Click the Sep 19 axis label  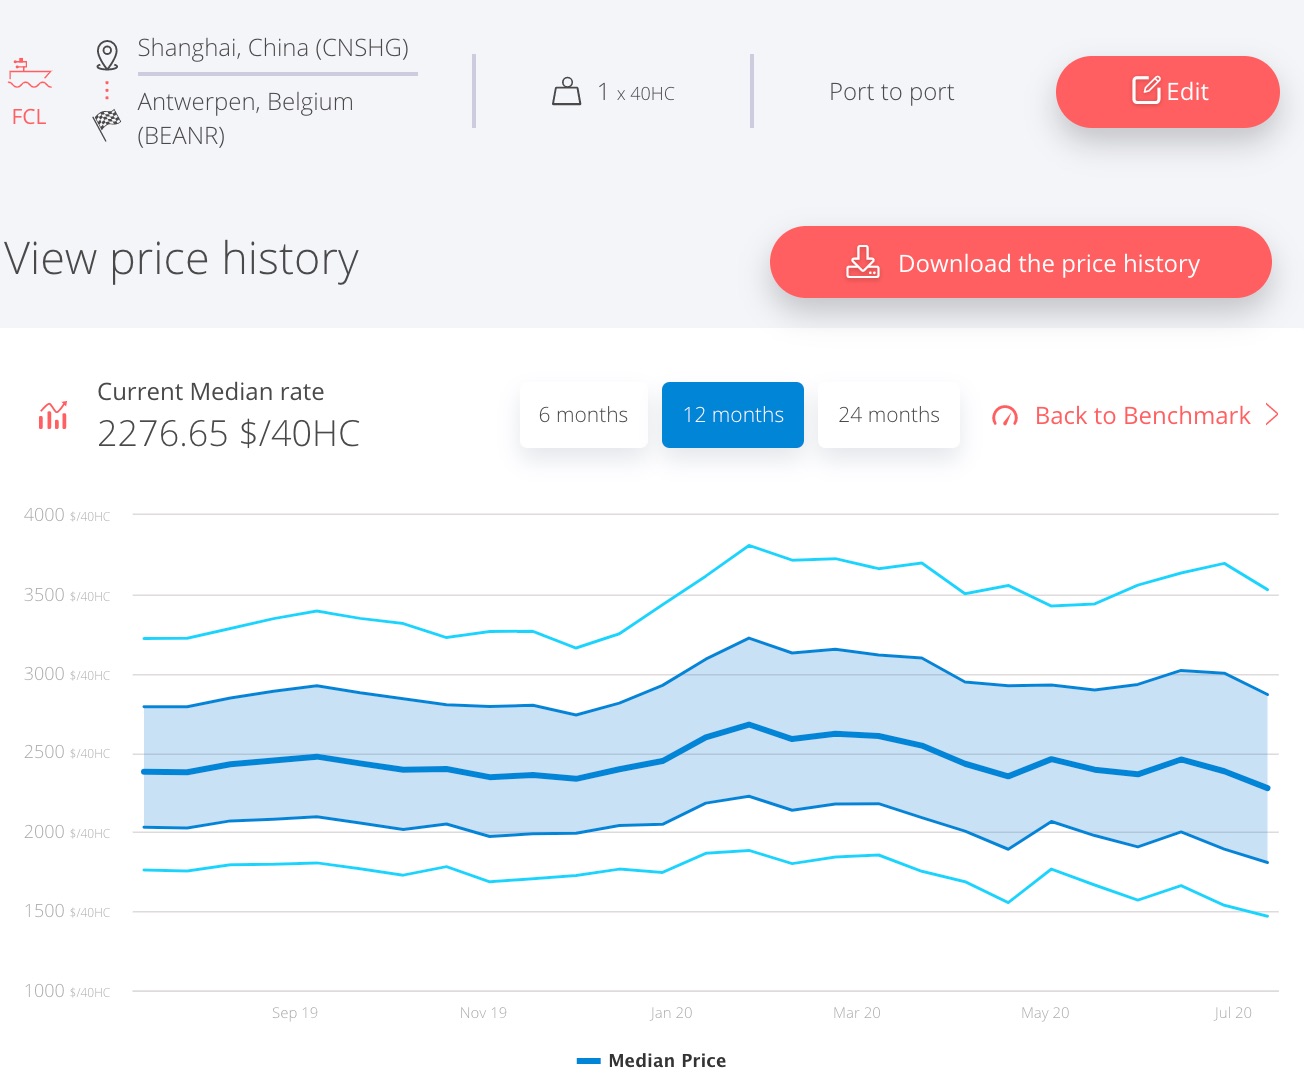point(295,1013)
